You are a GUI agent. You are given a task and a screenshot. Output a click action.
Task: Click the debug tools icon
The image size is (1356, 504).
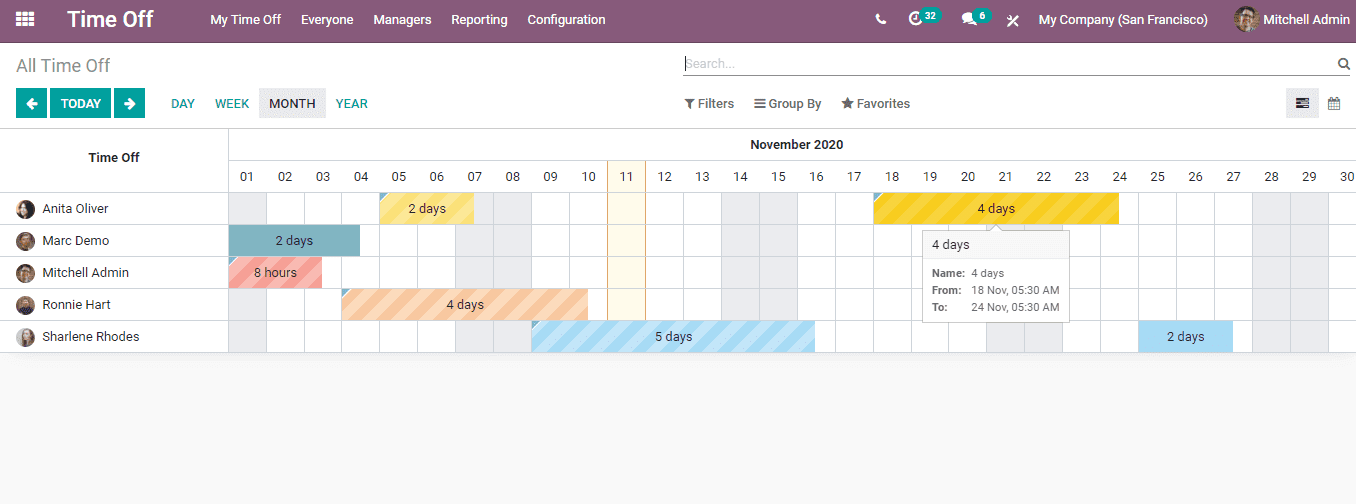point(1012,20)
